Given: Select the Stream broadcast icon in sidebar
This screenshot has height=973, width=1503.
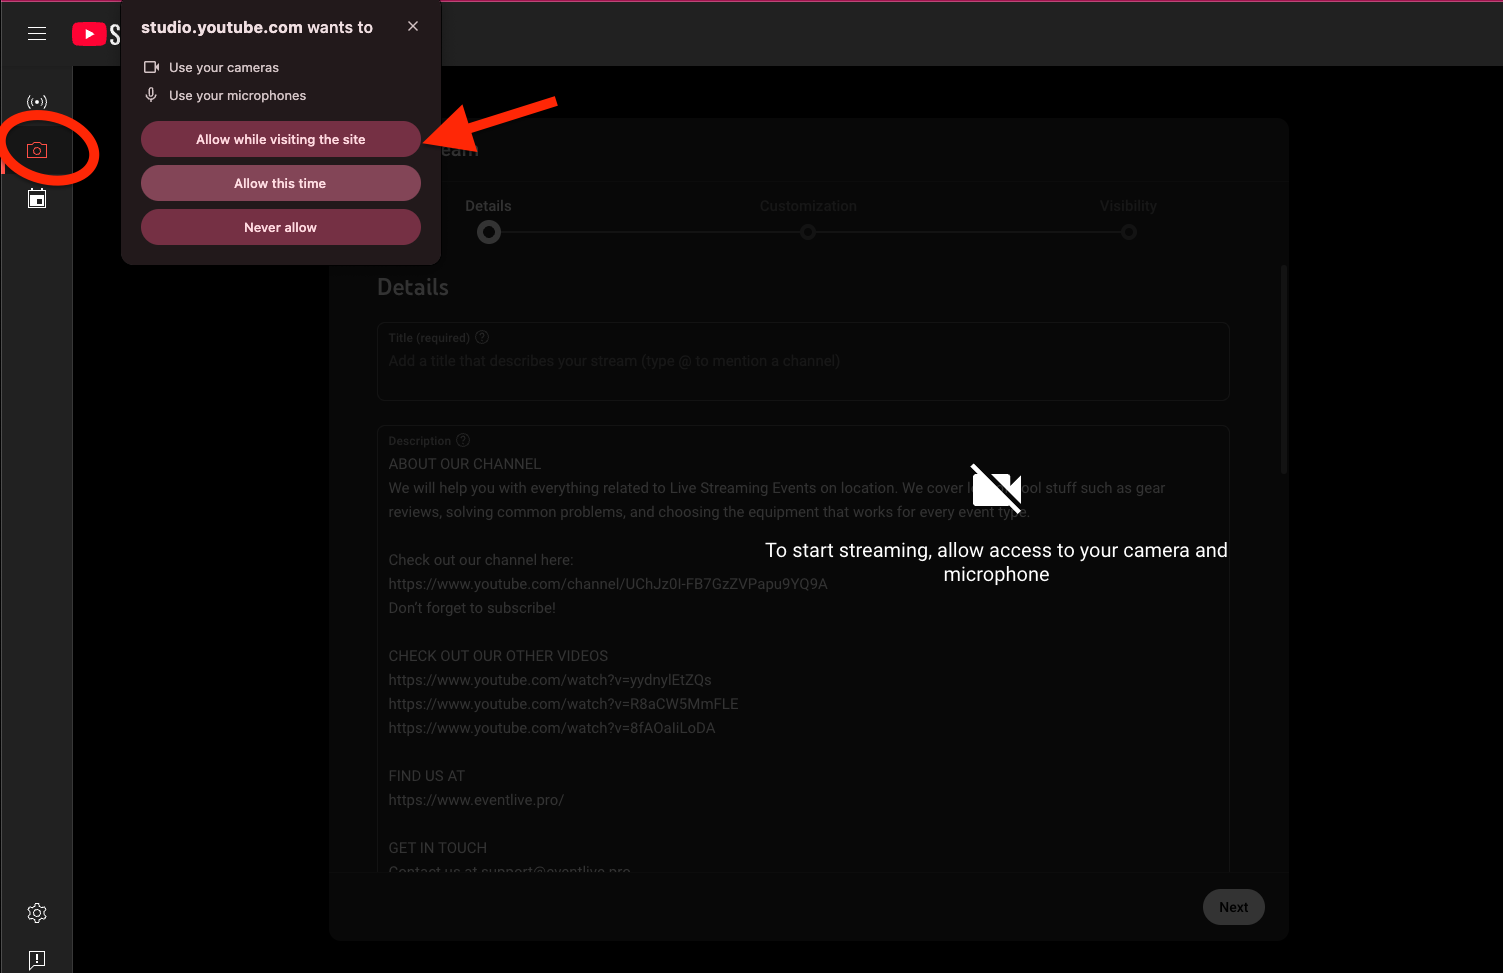Looking at the screenshot, I should coord(37,102).
